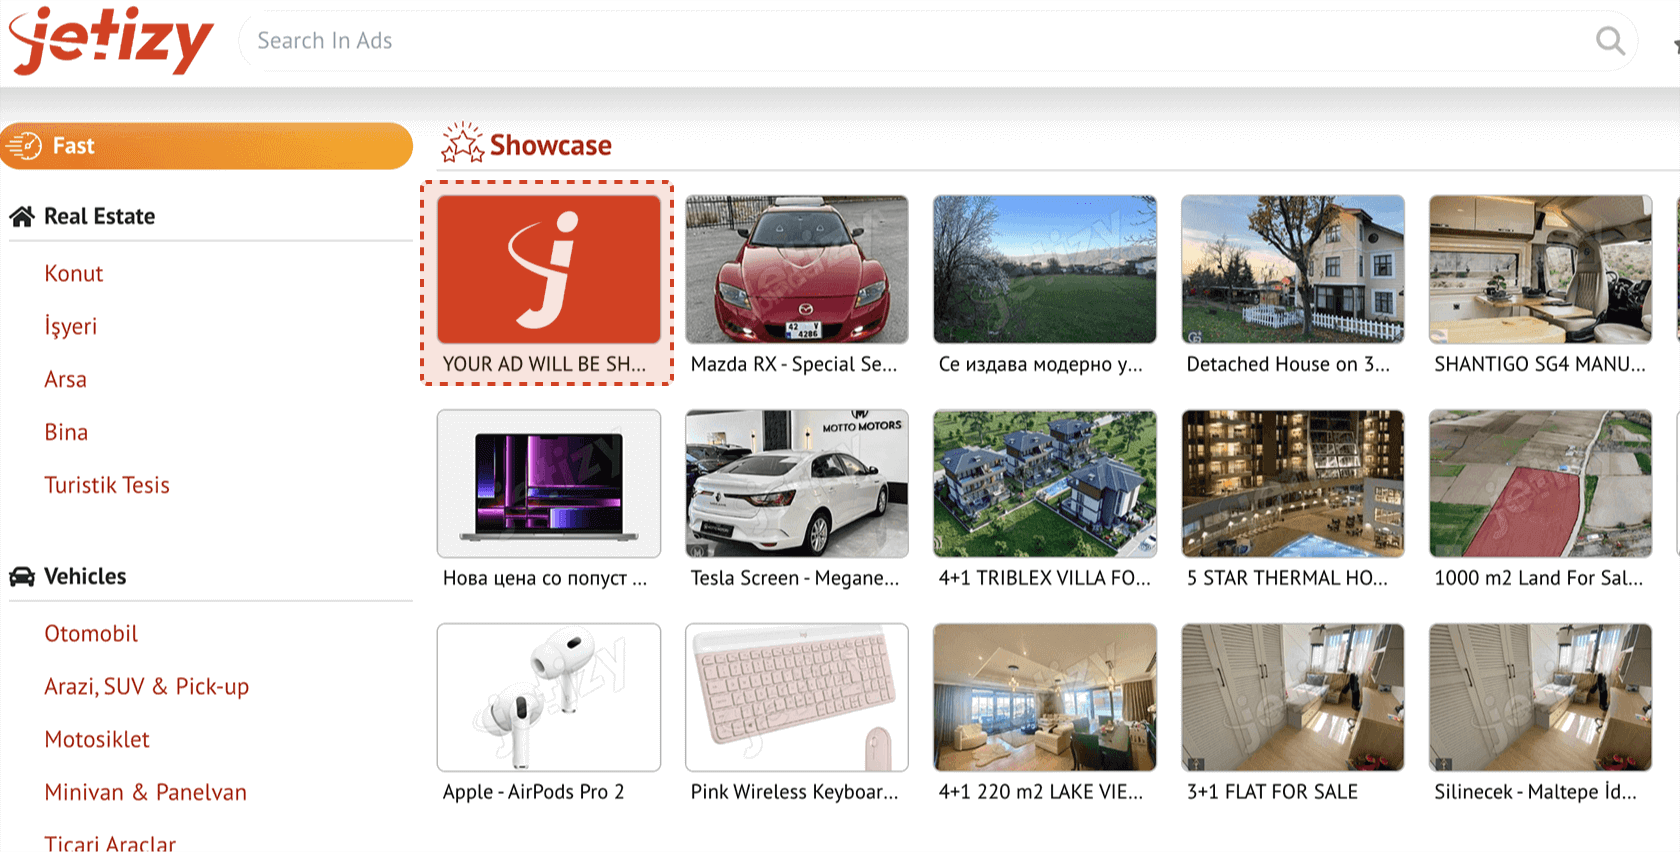Open the Detached House listing thumbnail
The width and height of the screenshot is (1680, 852).
point(1293,269)
